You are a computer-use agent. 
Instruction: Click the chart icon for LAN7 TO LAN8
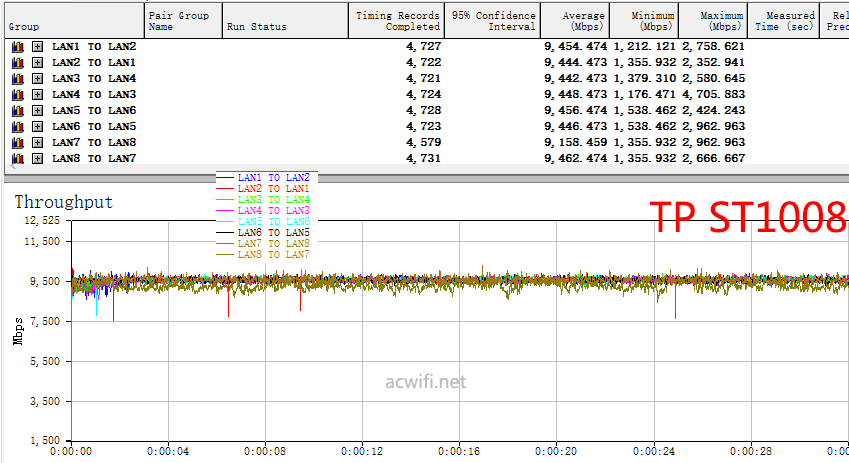(x=18, y=143)
